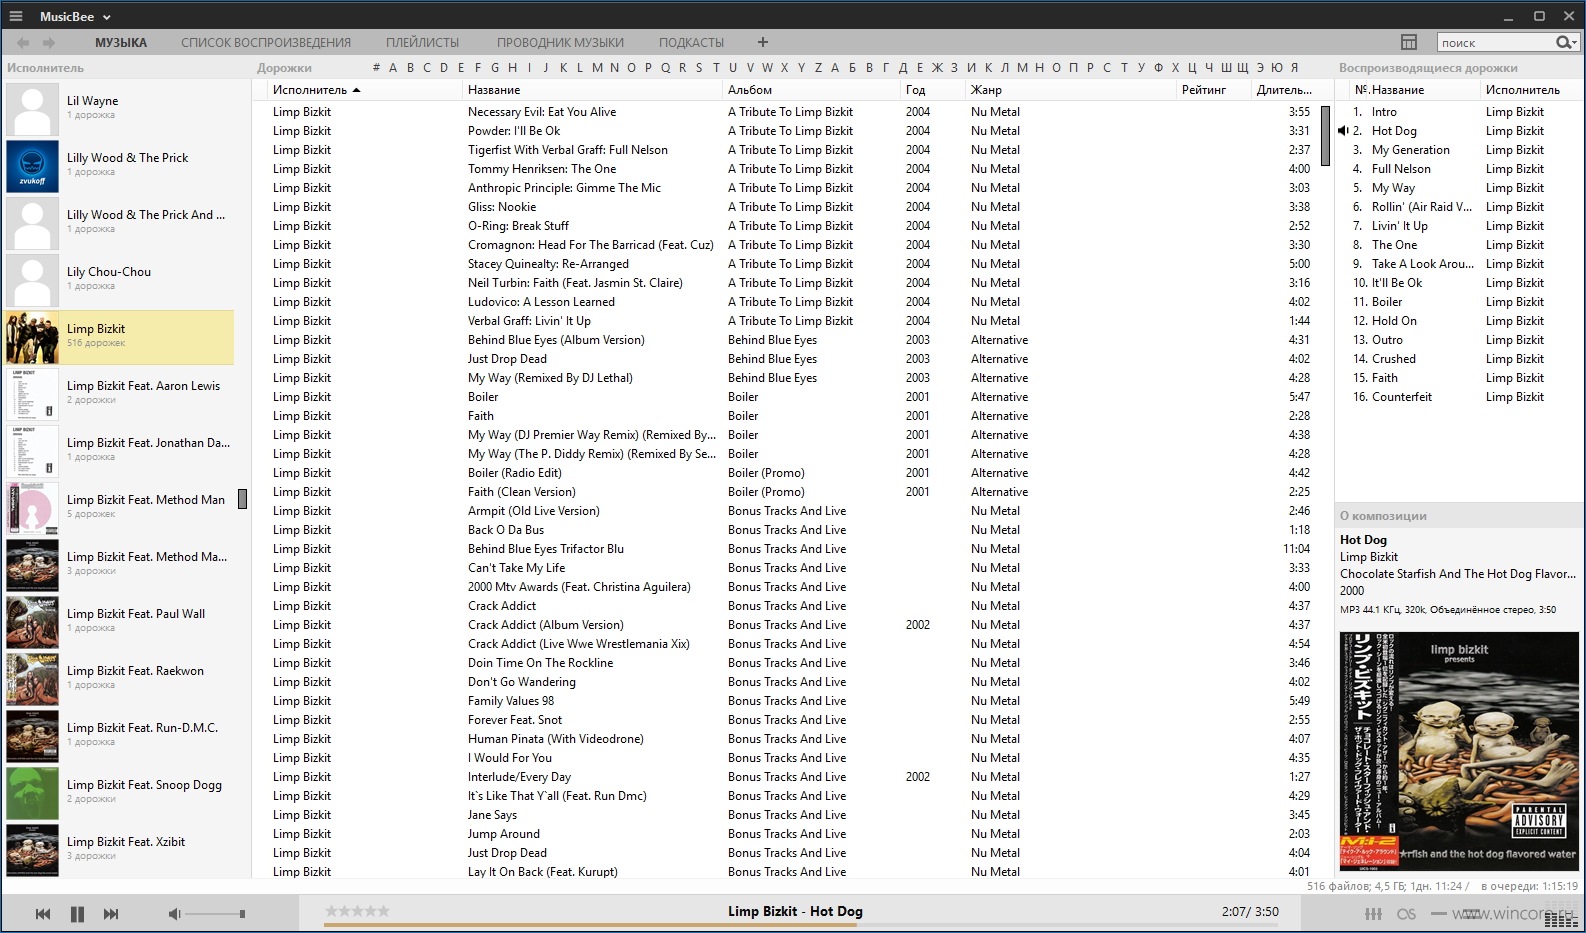Jump to letter L in alphabet bar
This screenshot has width=1586, height=933.
pos(580,68)
